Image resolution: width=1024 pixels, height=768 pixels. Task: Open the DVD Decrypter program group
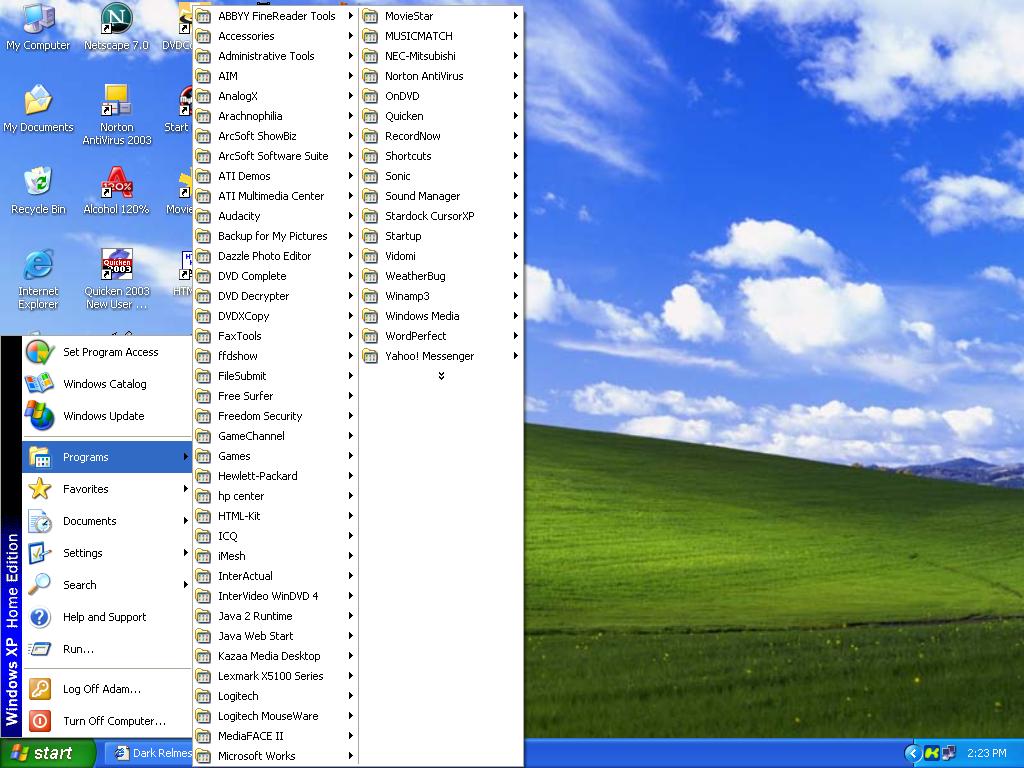(x=276, y=296)
